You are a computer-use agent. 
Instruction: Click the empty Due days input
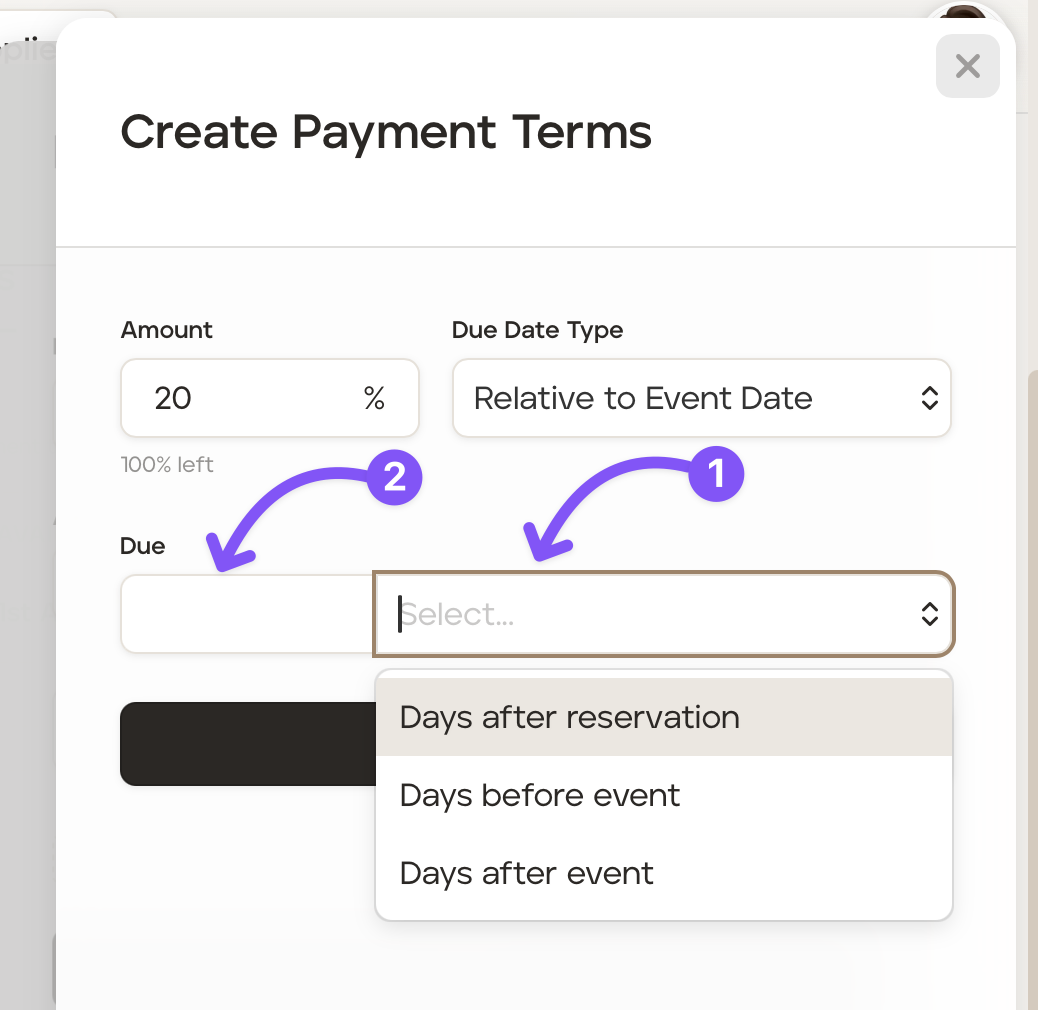(247, 614)
